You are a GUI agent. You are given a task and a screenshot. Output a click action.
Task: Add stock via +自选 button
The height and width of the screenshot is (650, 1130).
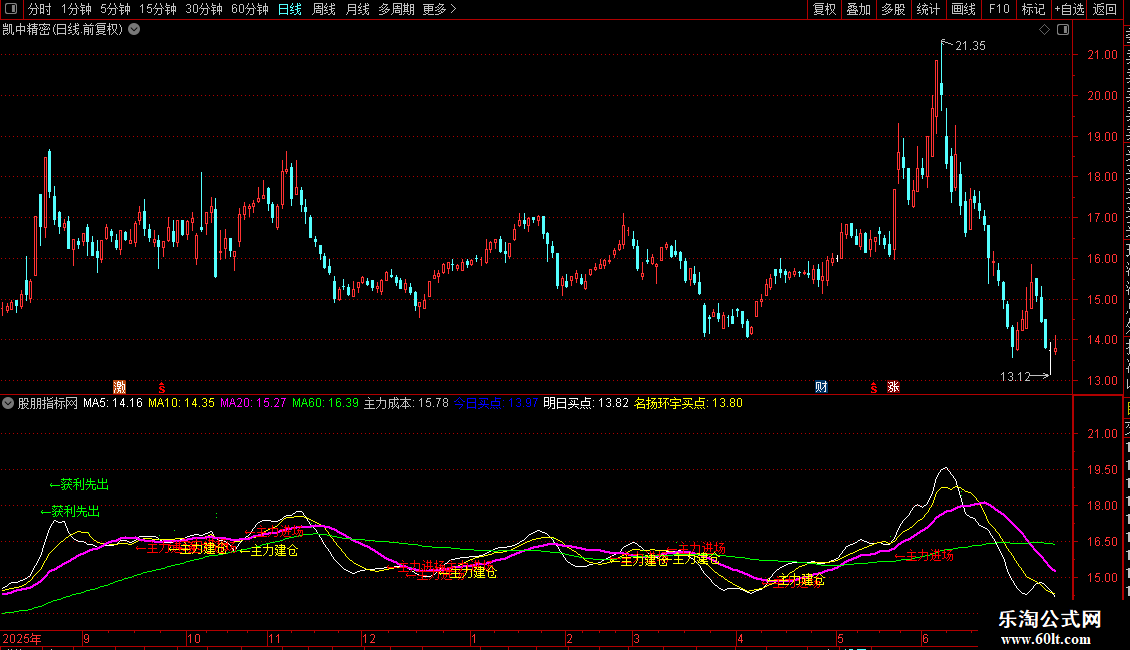(1069, 9)
